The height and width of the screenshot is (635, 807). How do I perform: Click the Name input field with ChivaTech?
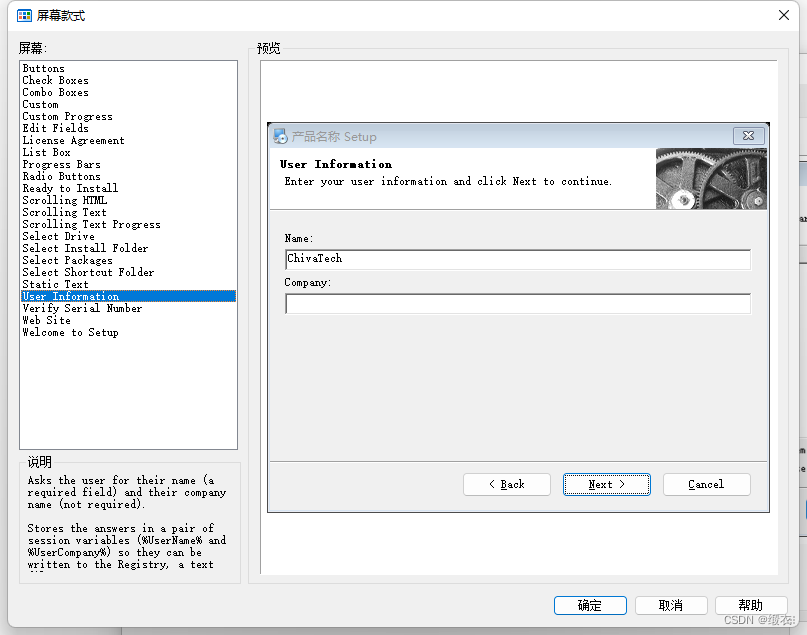[518, 259]
